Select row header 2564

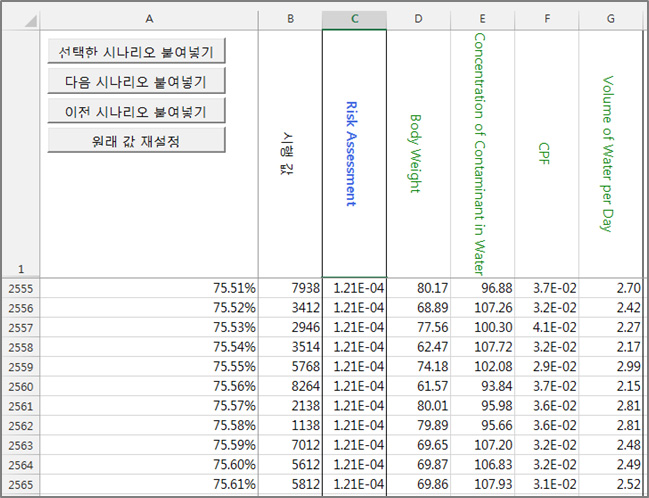click(21, 464)
